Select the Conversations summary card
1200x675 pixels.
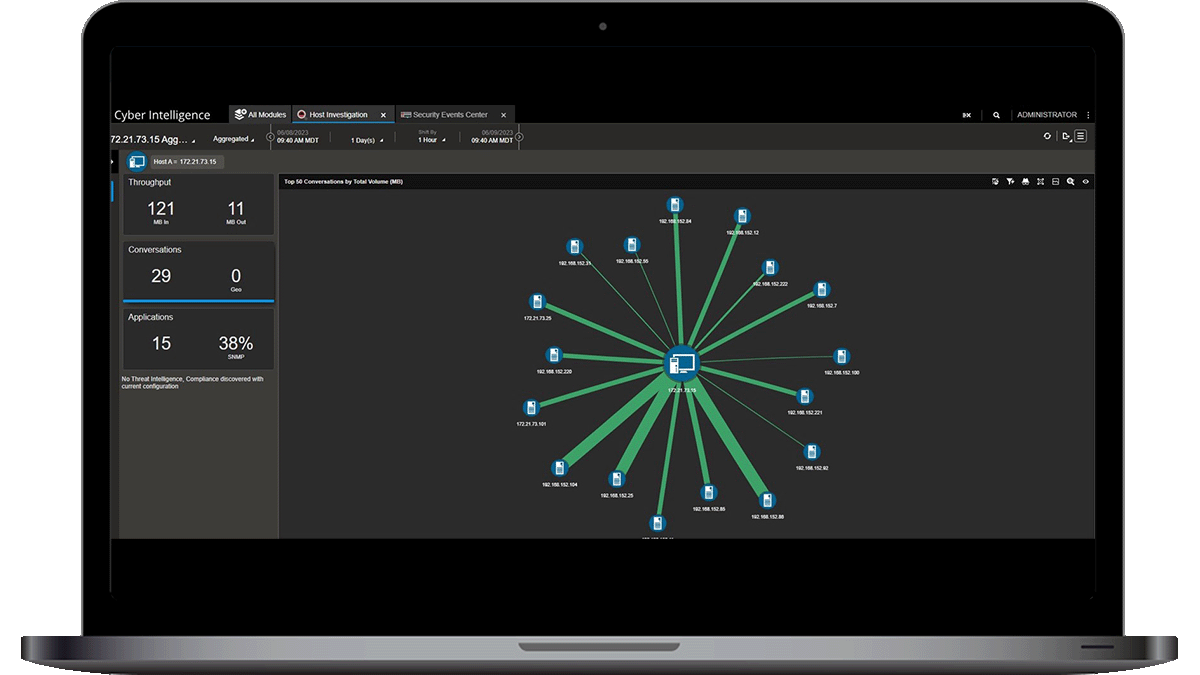click(198, 268)
